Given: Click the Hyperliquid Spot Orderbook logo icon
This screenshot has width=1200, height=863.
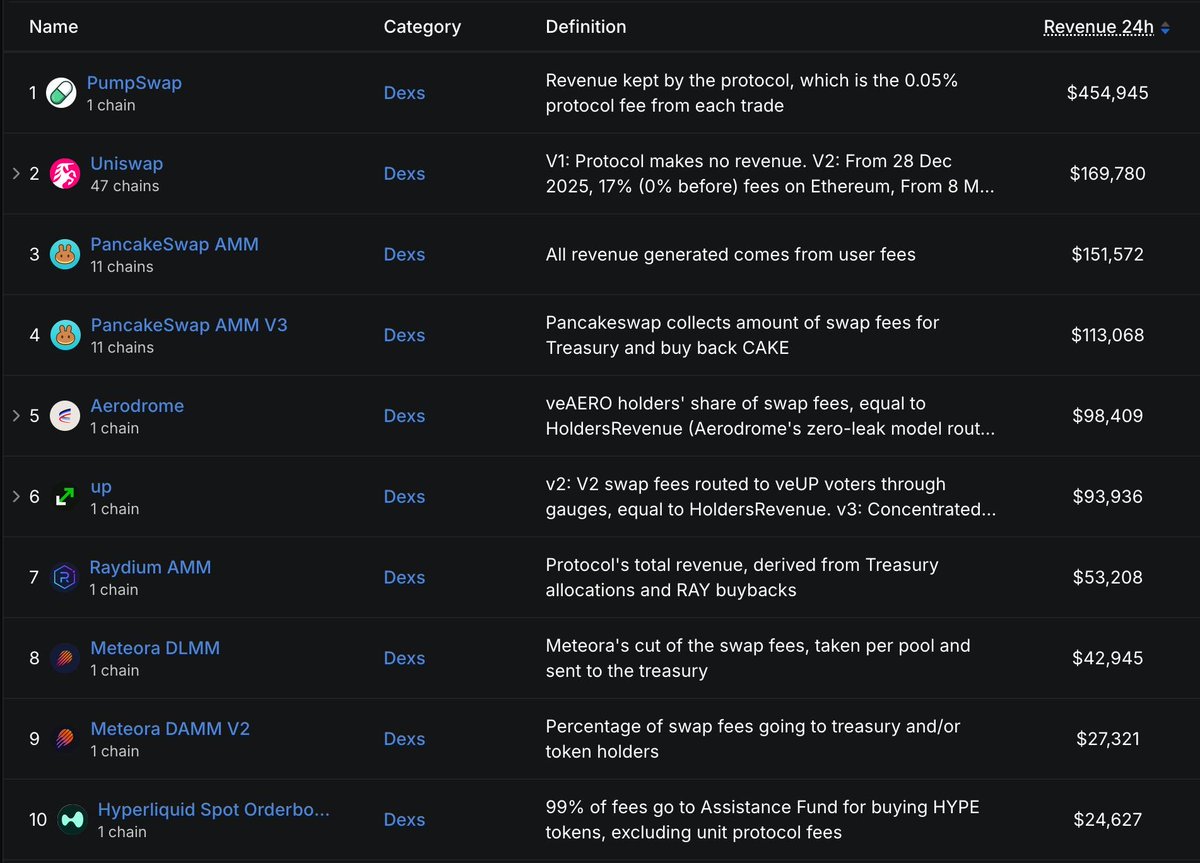Looking at the screenshot, I should 72,820.
